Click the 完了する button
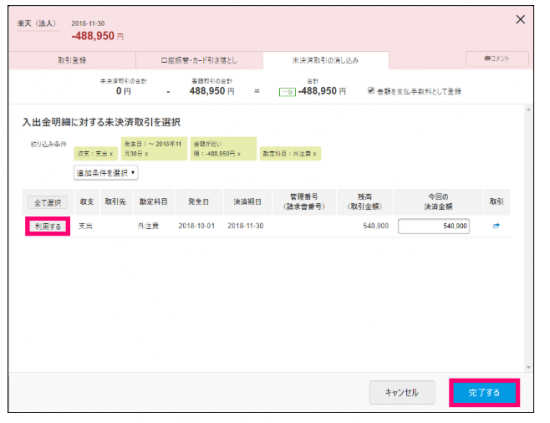Image resolution: width=550 pixels, height=423 pixels. 484,392
